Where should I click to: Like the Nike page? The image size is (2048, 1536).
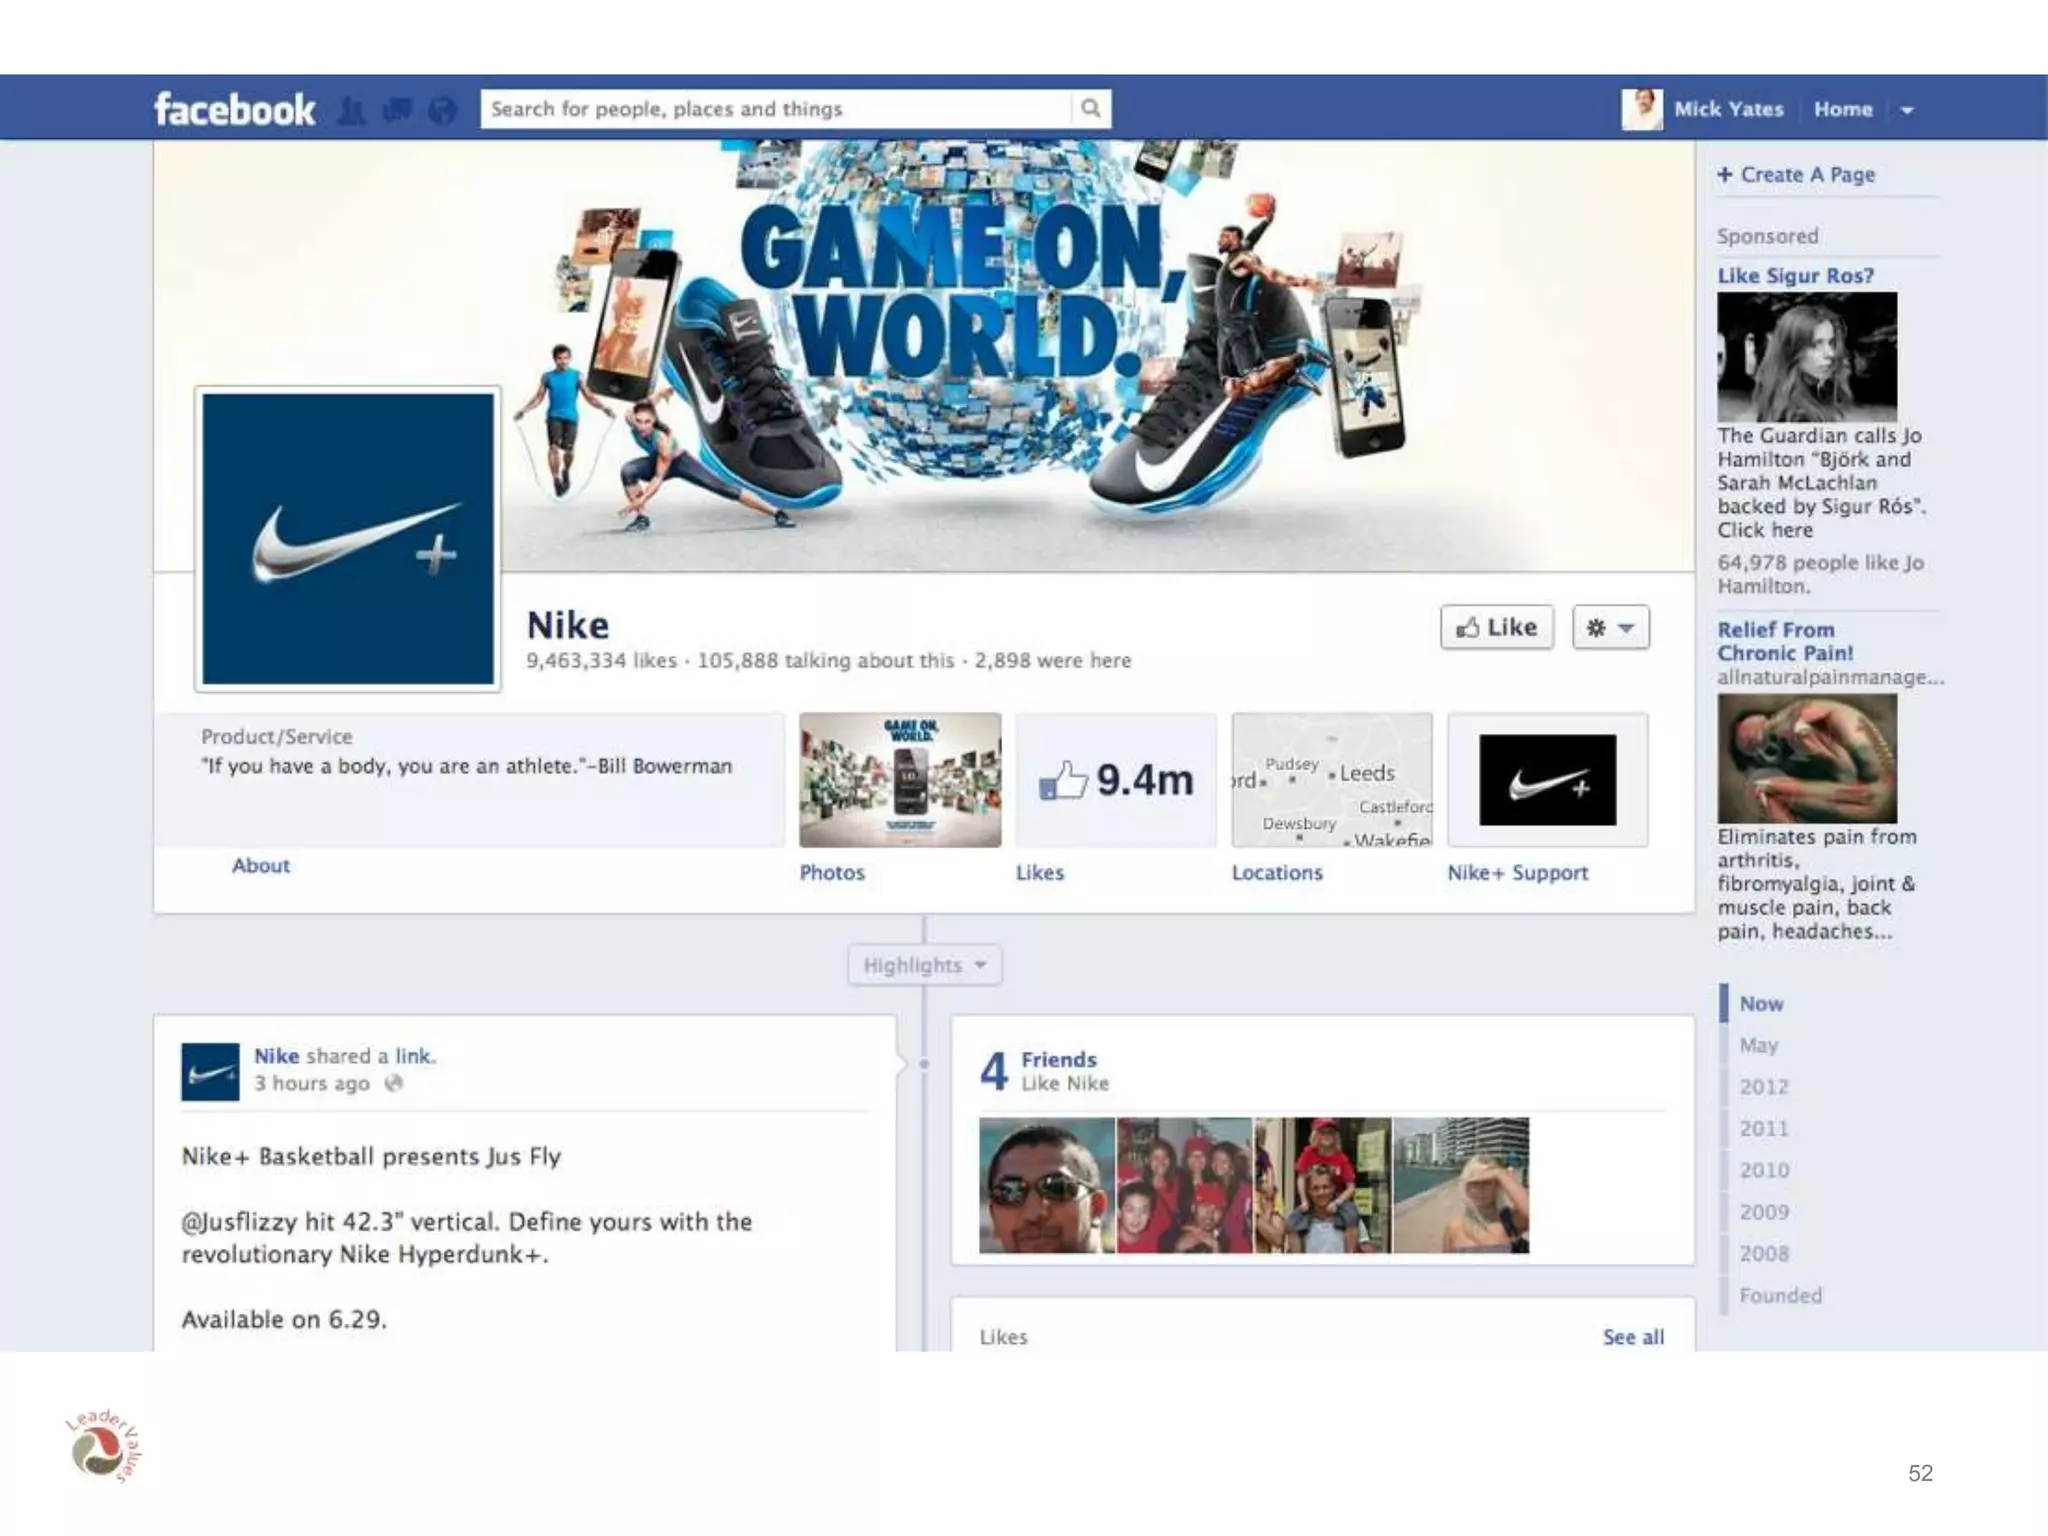(x=1496, y=628)
